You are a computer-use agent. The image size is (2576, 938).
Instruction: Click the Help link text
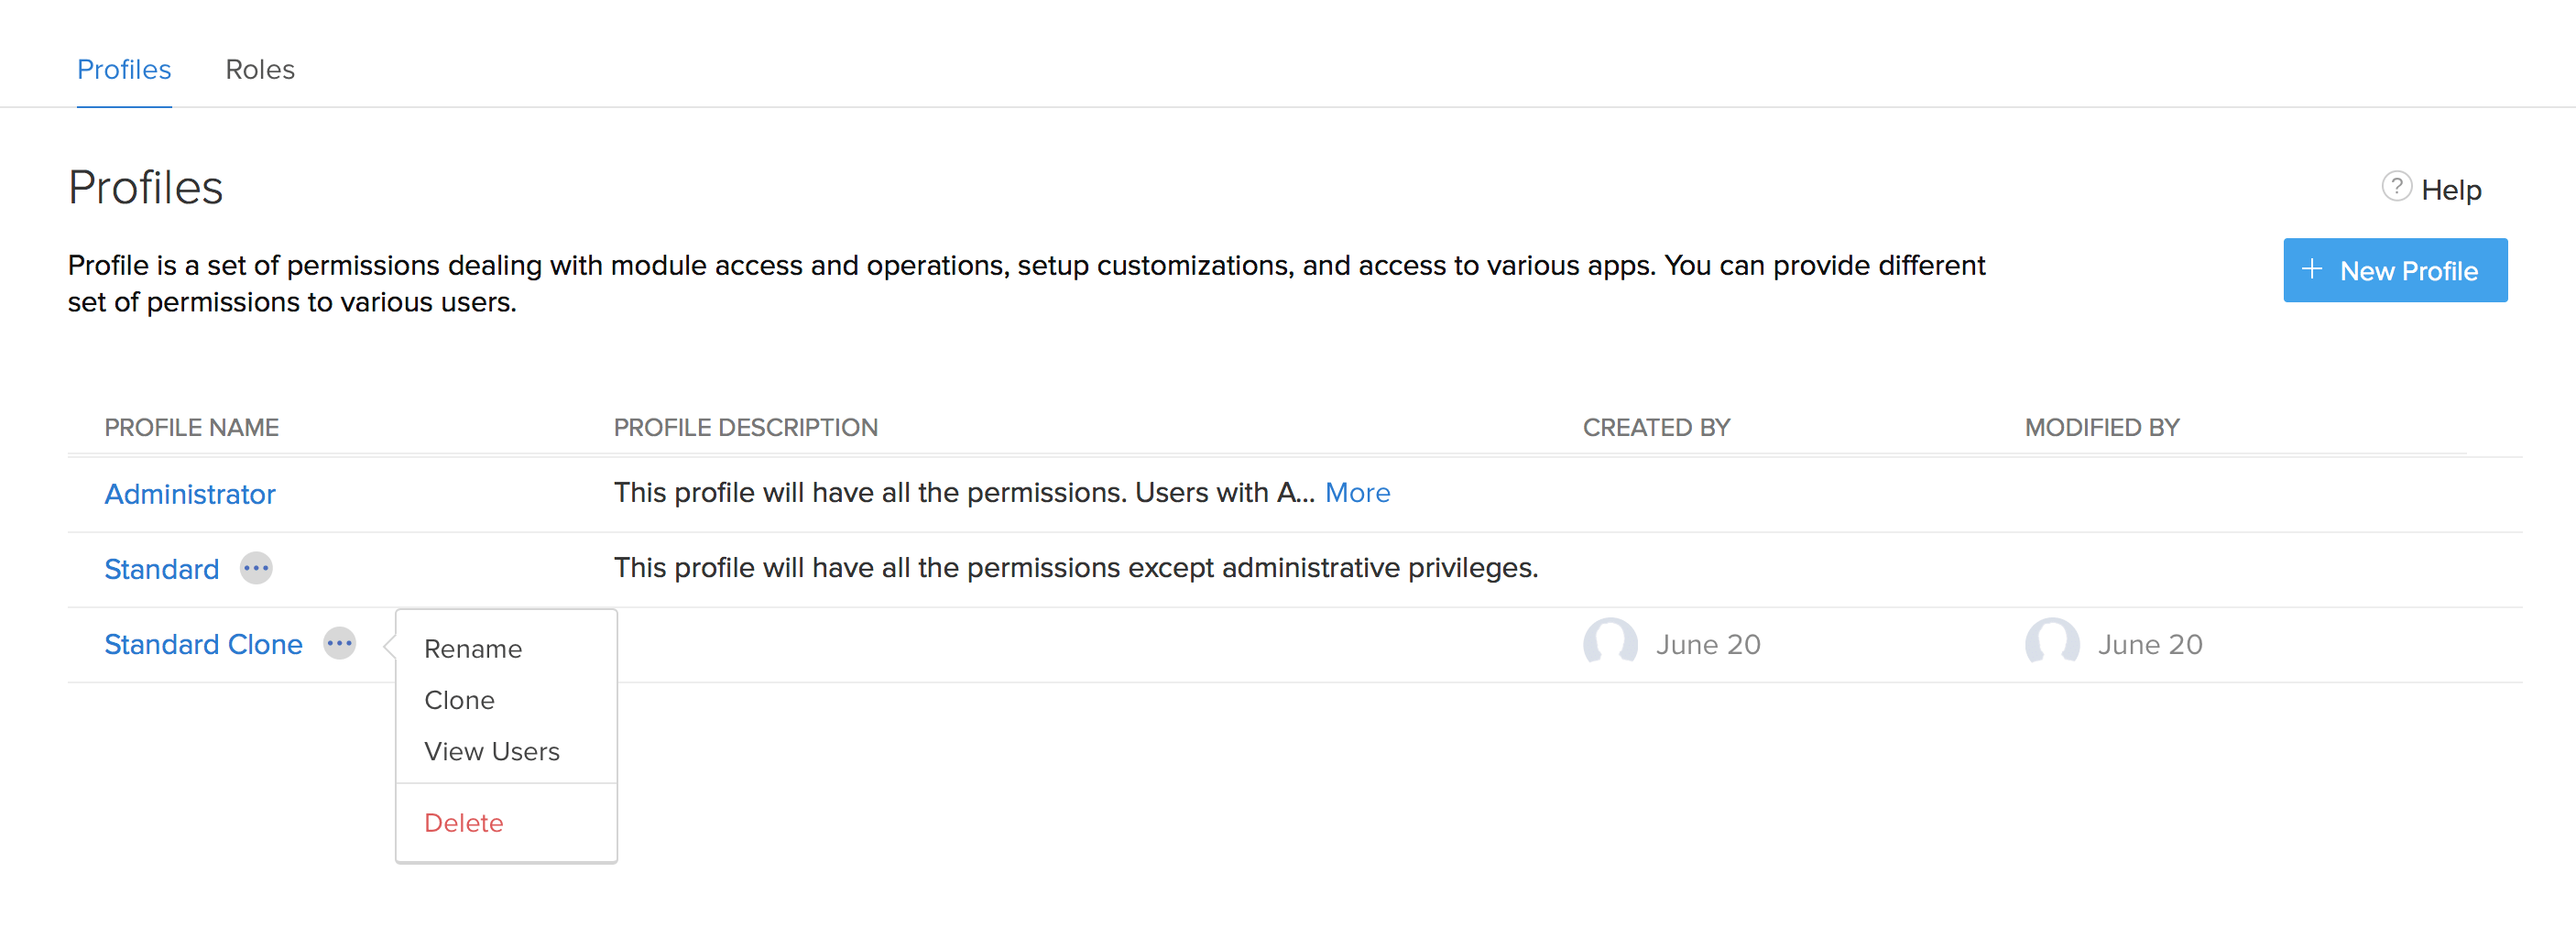point(2451,190)
